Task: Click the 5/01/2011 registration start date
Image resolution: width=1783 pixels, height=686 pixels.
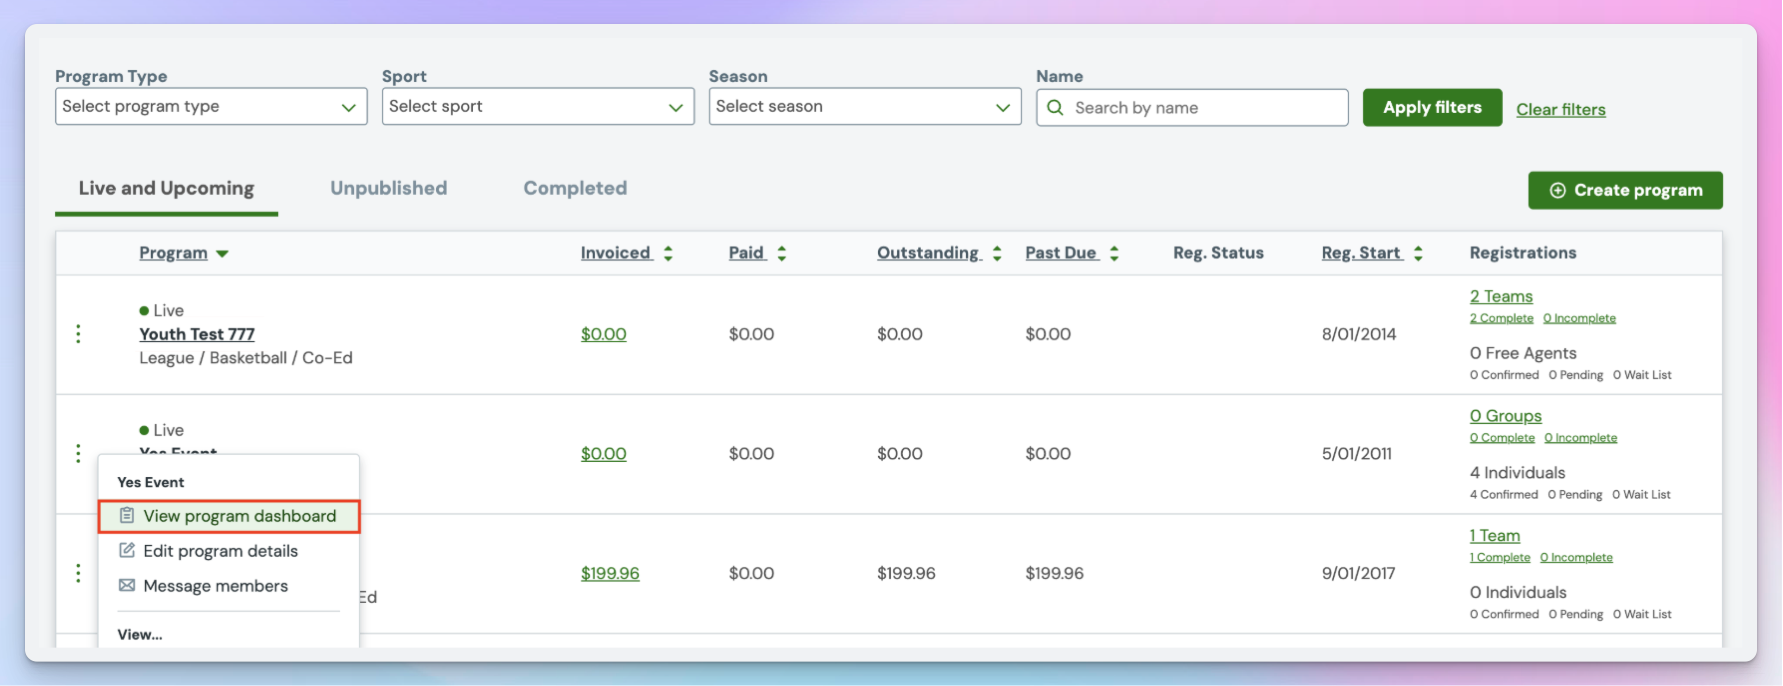Action: (1356, 453)
